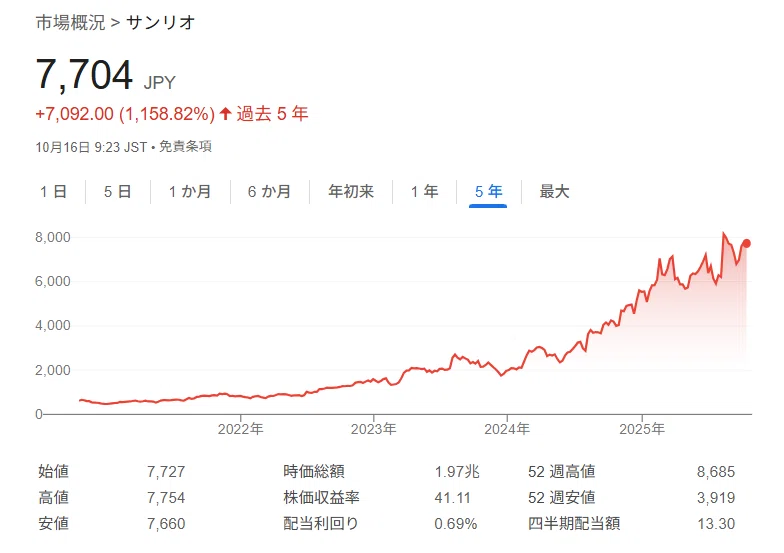Click the 配当利回り label
The image size is (784, 553).
pyautogui.click(x=321, y=524)
